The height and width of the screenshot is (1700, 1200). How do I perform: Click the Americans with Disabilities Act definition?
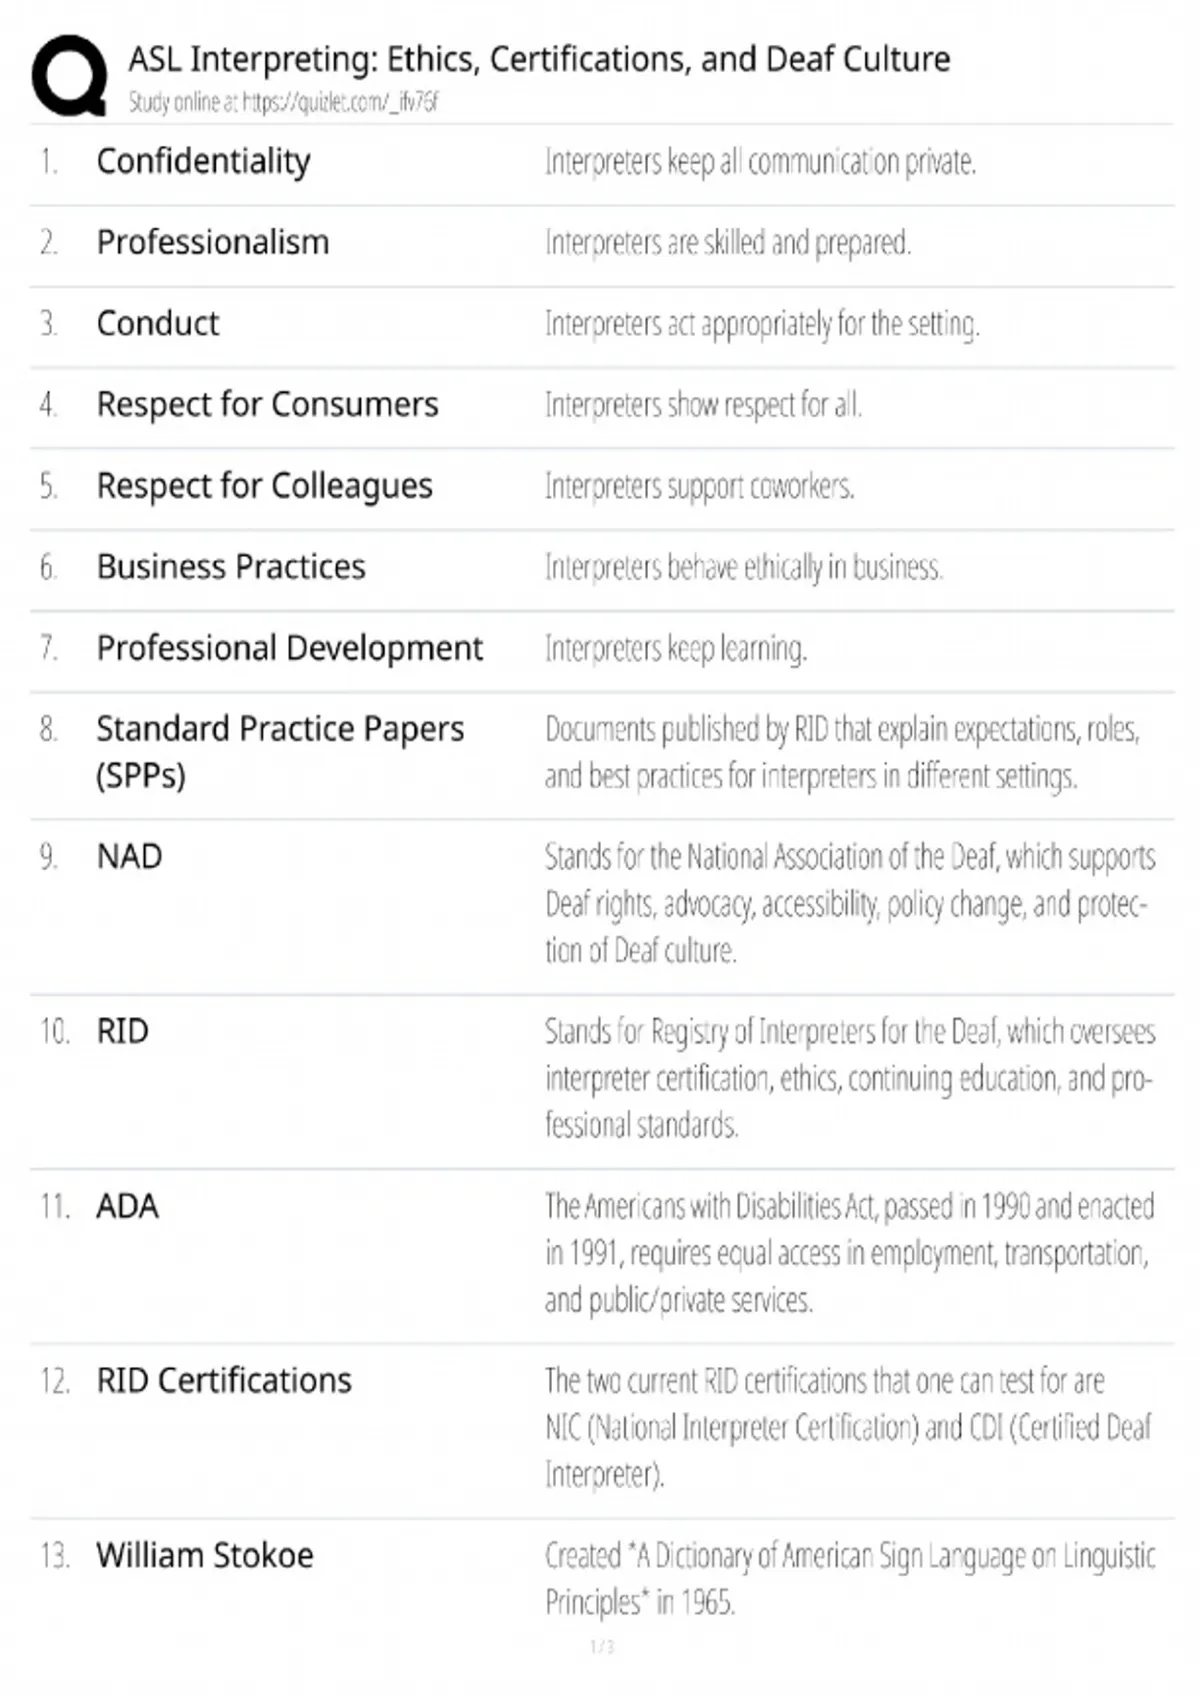848,1253
